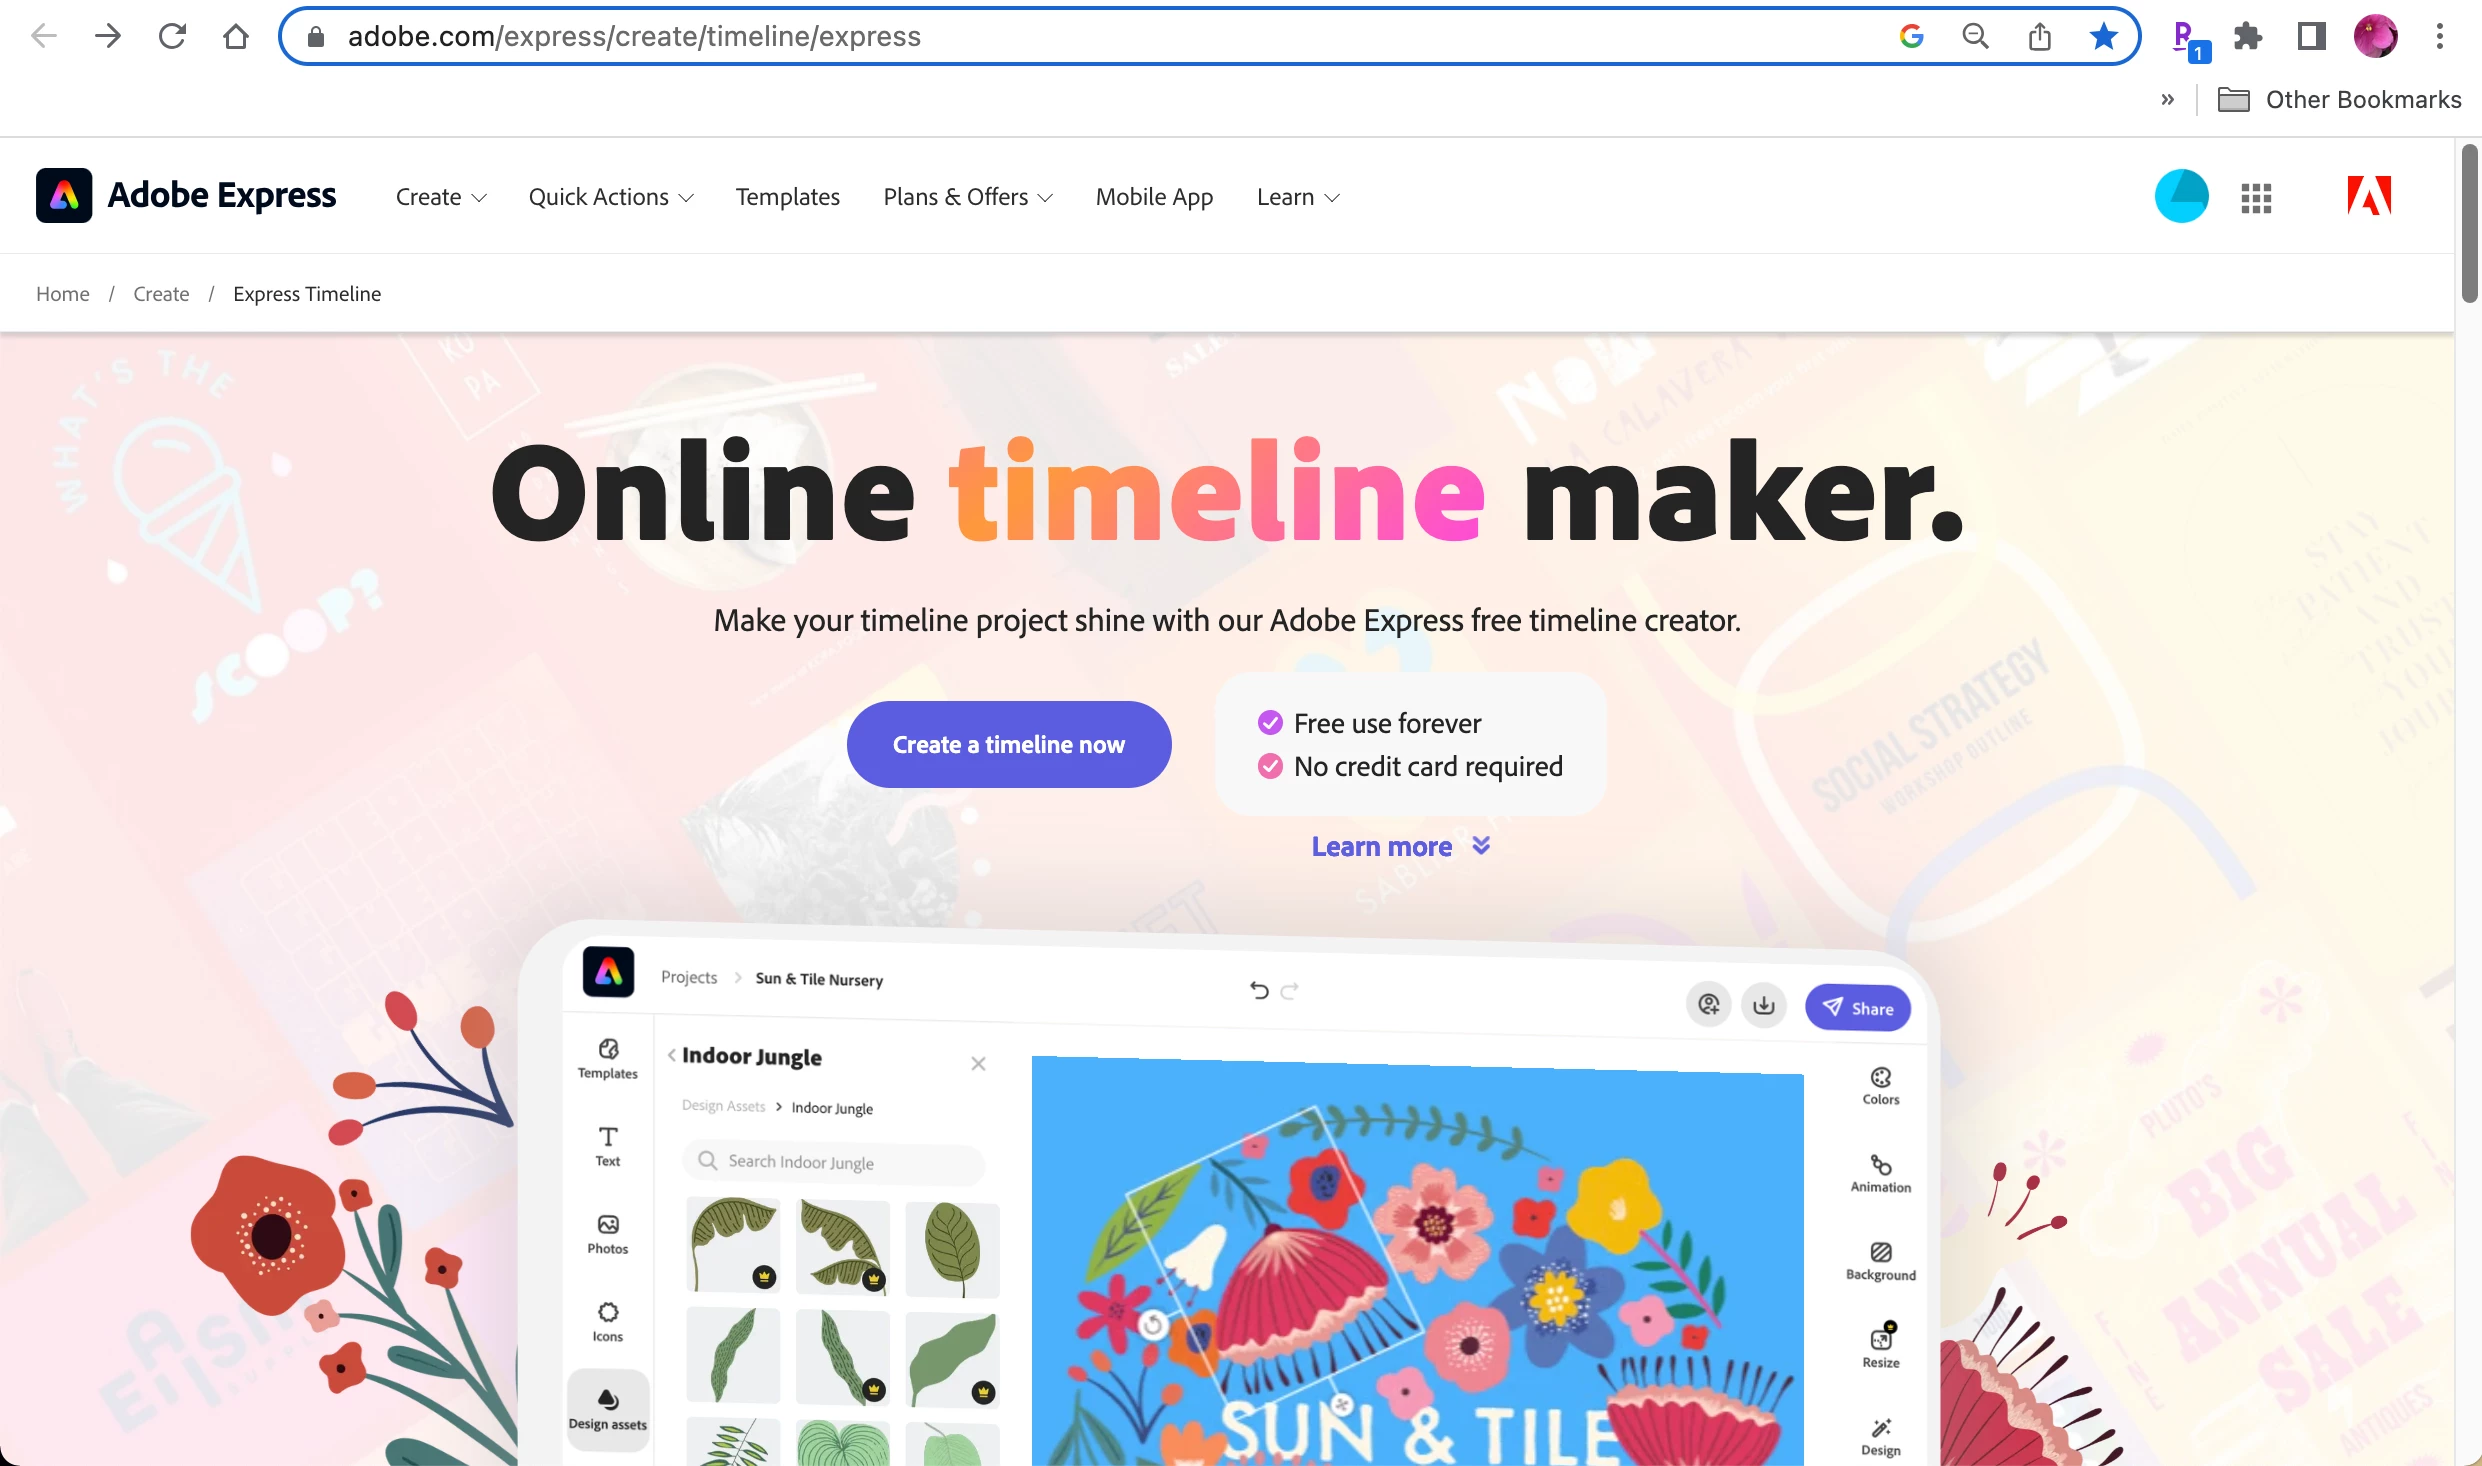Viewport: 2482px width, 1466px height.
Task: Open the Templates menu item
Action: 788,197
